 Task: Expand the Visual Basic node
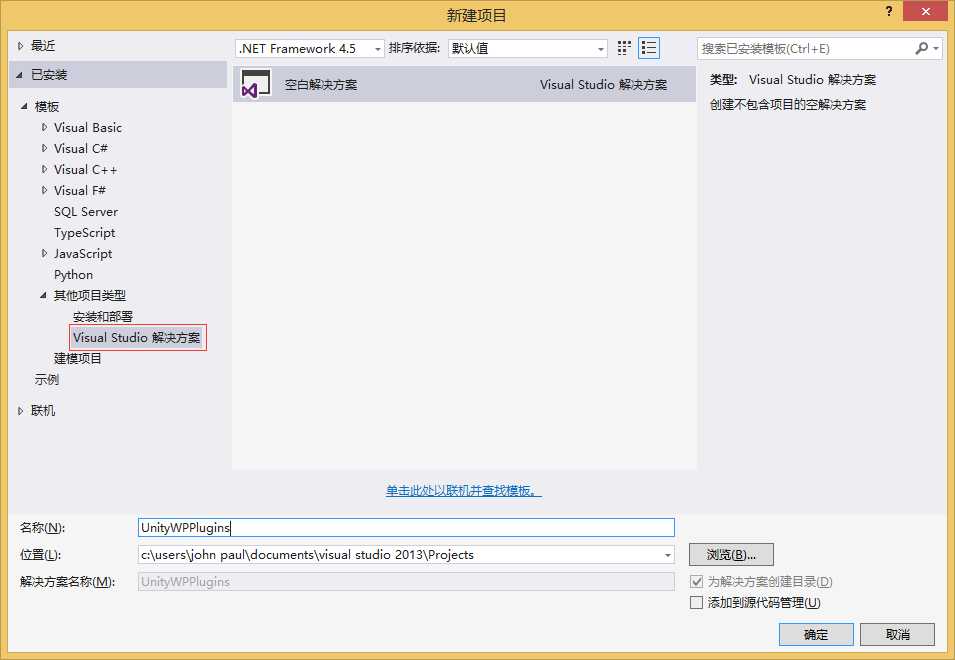coord(44,127)
